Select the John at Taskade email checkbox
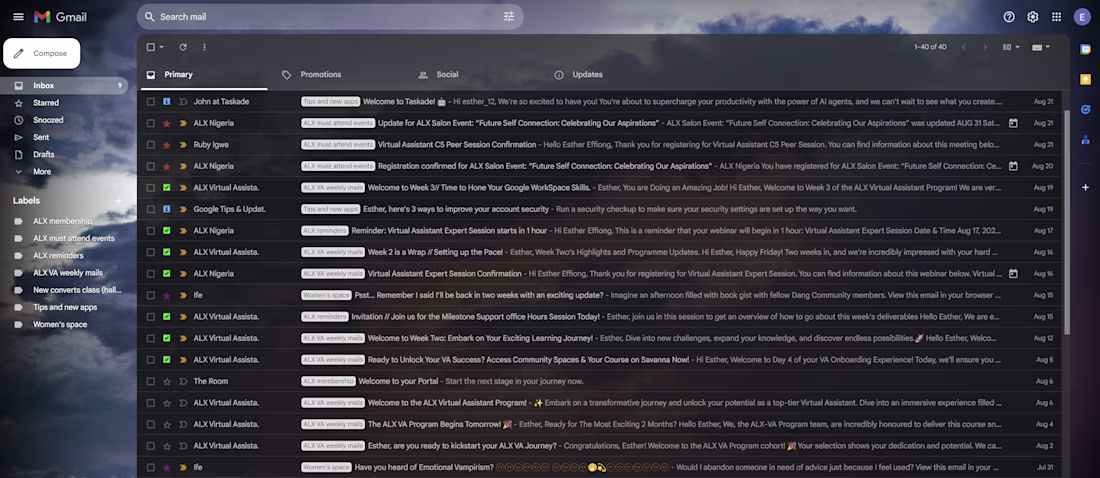1100x478 pixels. (150, 102)
